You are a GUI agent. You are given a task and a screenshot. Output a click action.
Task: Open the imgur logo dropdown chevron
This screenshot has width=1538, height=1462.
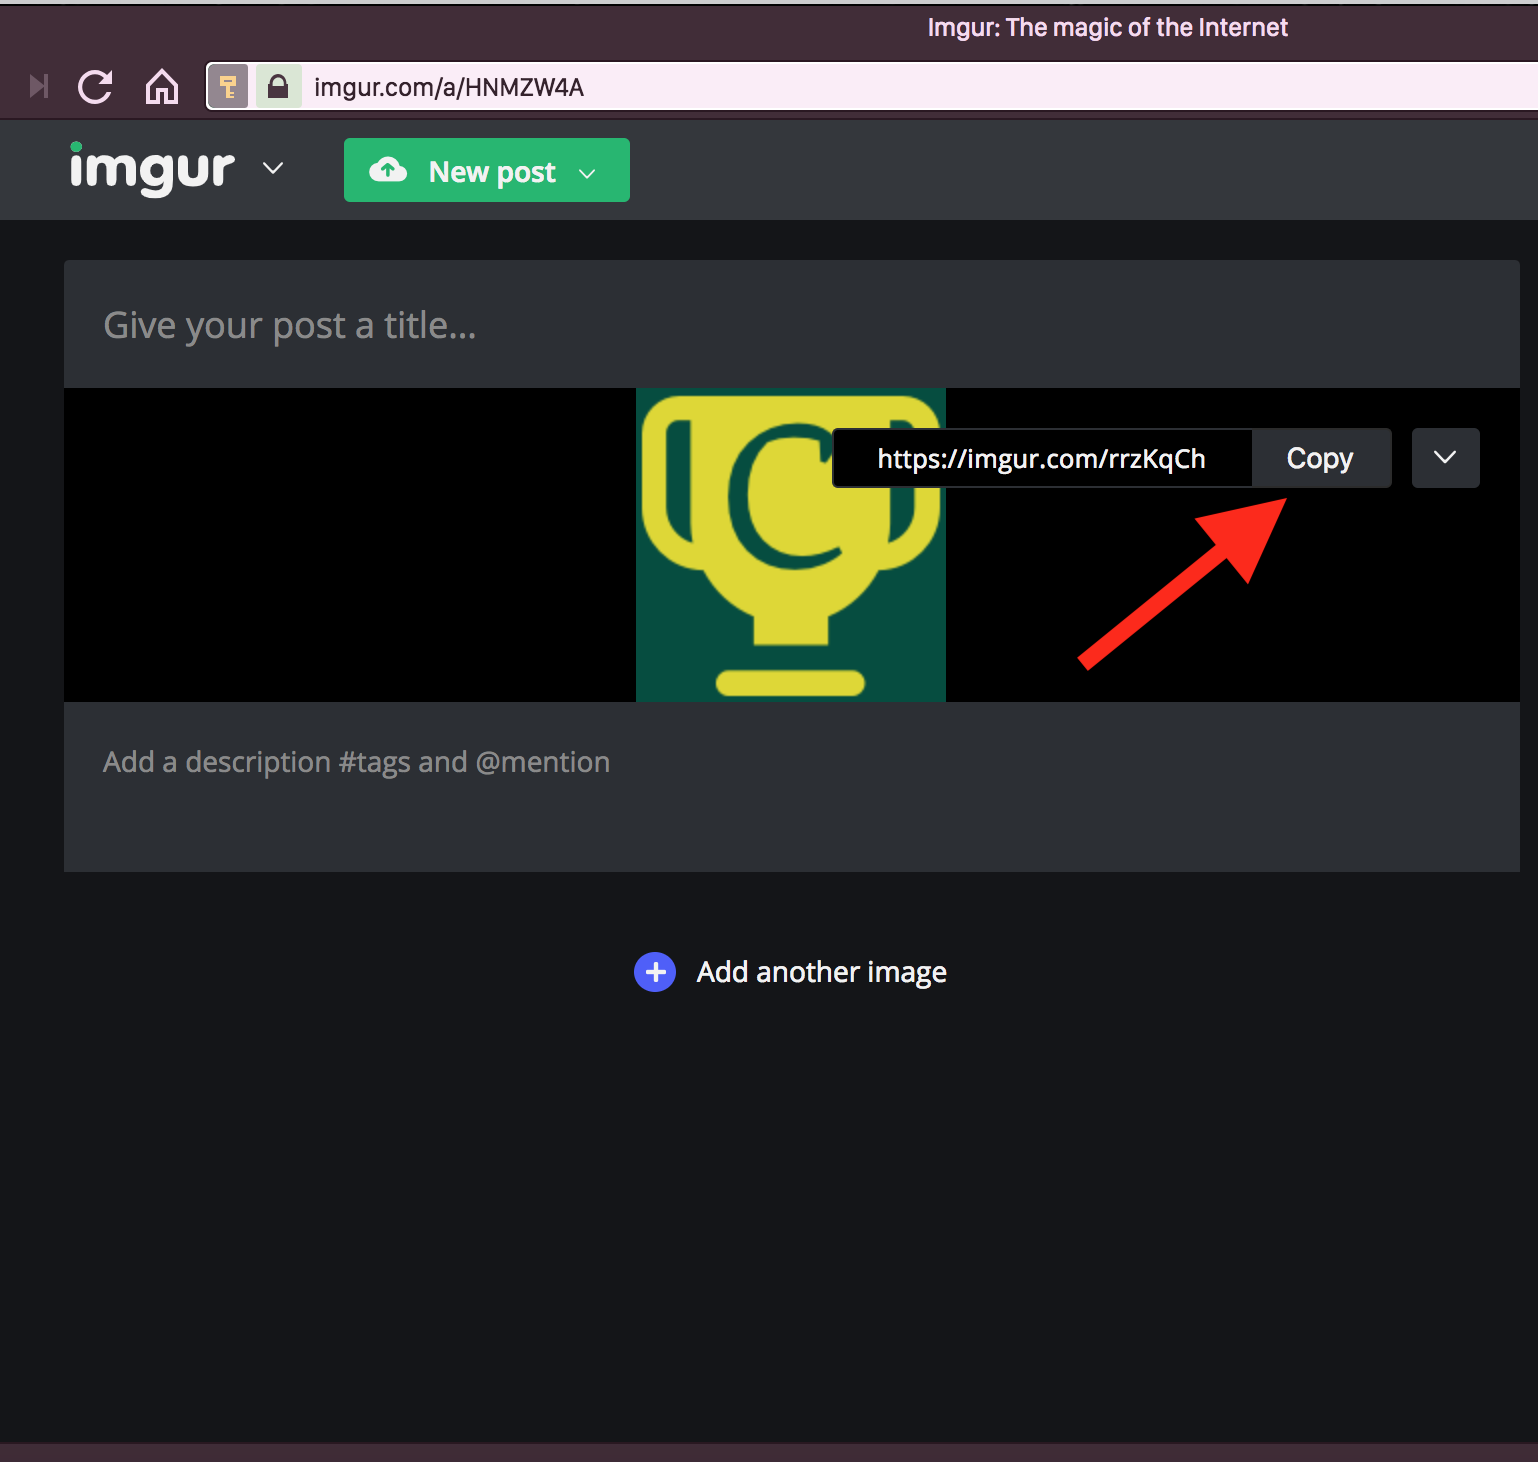(x=271, y=170)
